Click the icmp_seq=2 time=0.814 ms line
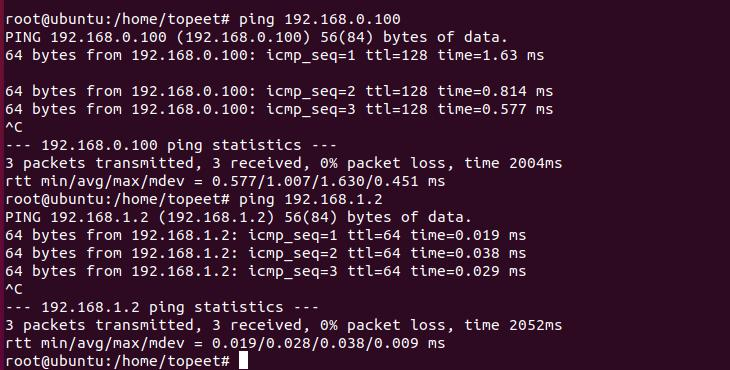This screenshot has height=370, width=730. point(279,91)
